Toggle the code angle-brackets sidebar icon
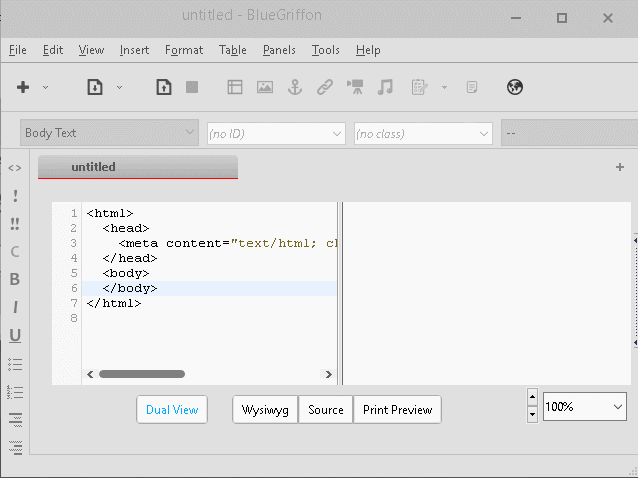This screenshot has width=638, height=478. click(x=15, y=168)
